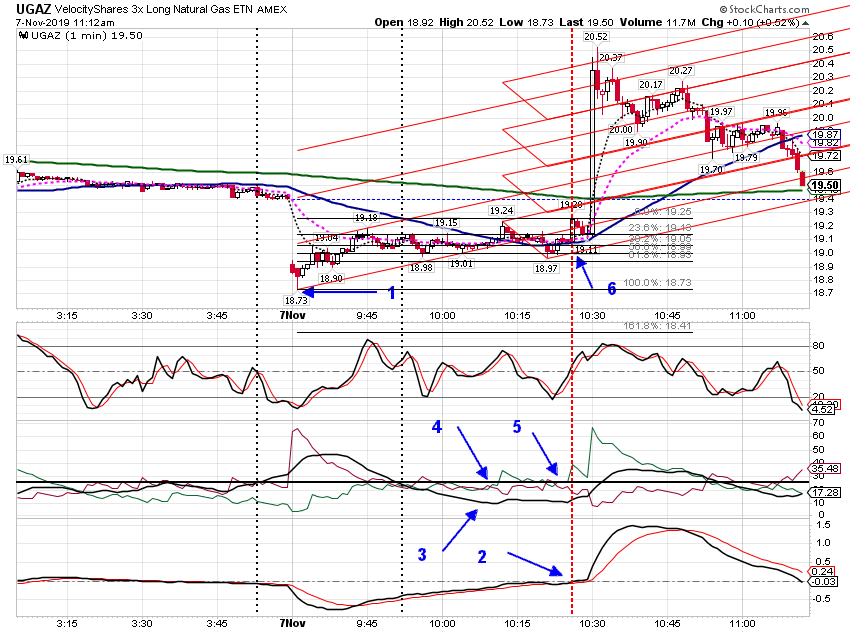The height and width of the screenshot is (633, 850).
Task: Click the 19.70 price label
Action: click(711, 170)
